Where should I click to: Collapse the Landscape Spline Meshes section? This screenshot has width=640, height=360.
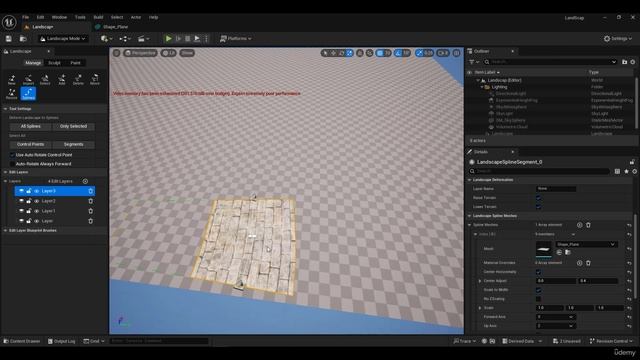tap(470, 216)
